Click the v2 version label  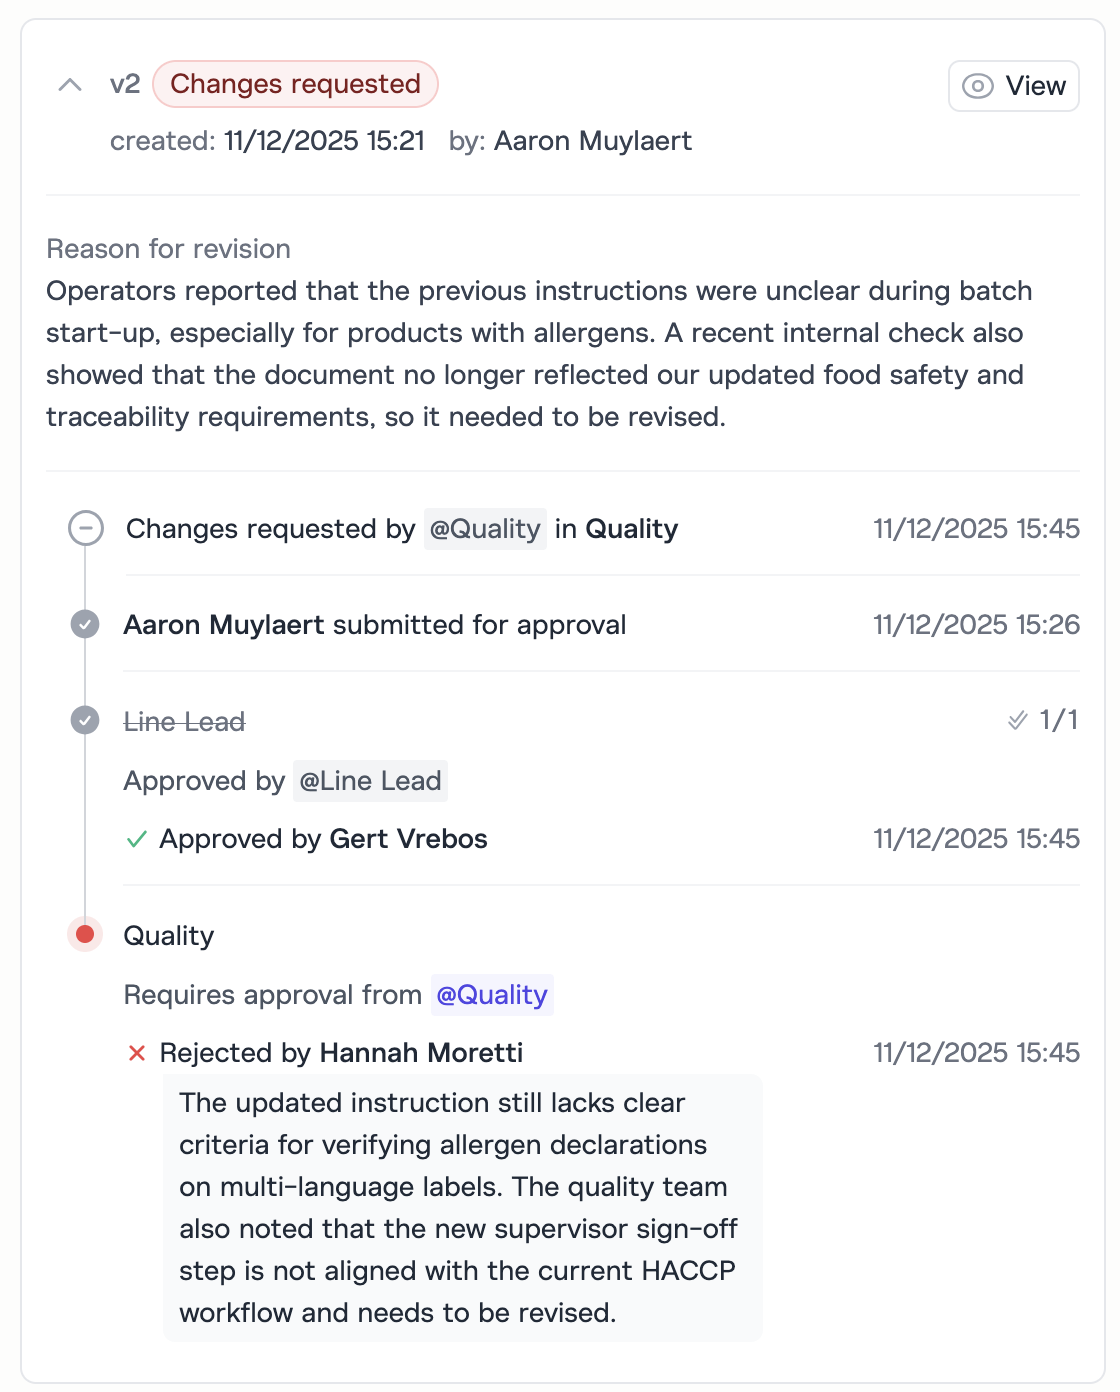coord(125,84)
